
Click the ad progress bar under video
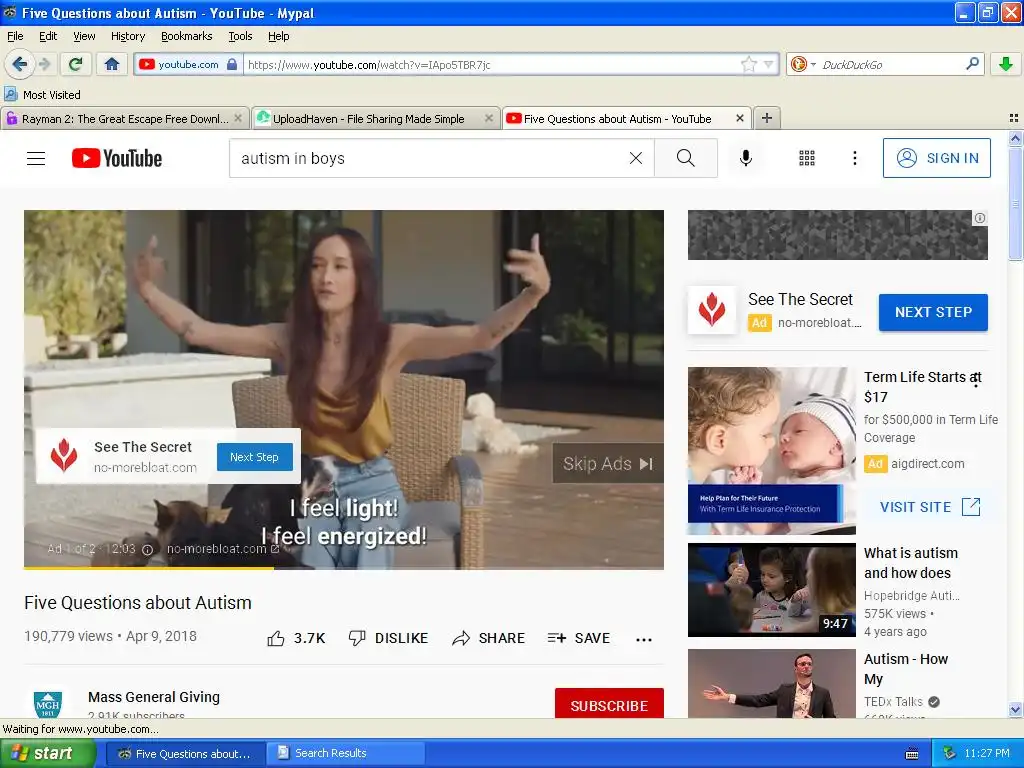click(344, 568)
